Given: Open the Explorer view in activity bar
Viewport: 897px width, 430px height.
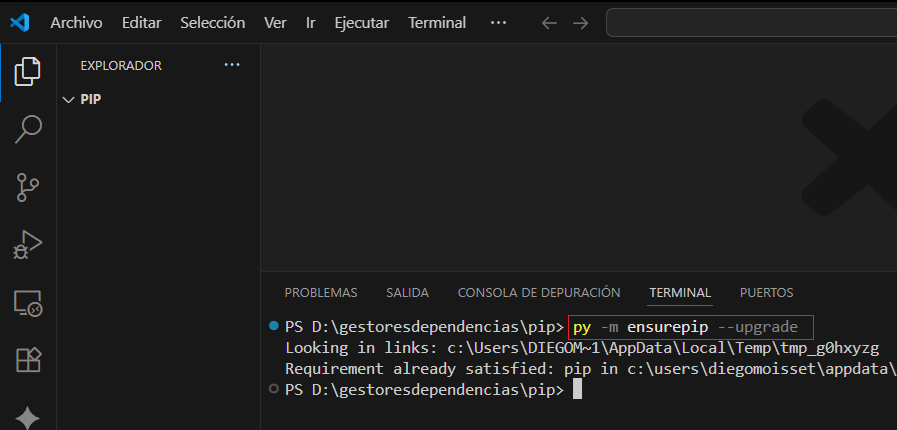Looking at the screenshot, I should [x=28, y=70].
